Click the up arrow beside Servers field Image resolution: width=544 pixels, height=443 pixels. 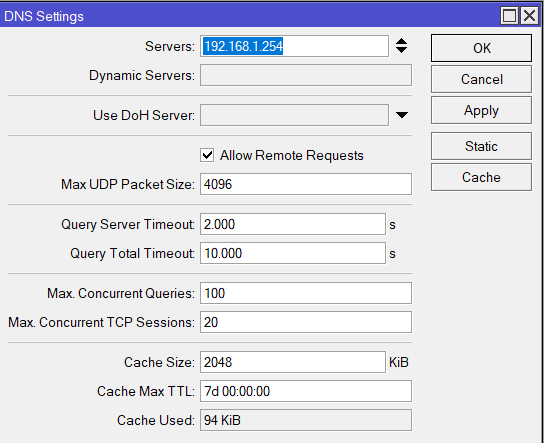tap(401, 41)
